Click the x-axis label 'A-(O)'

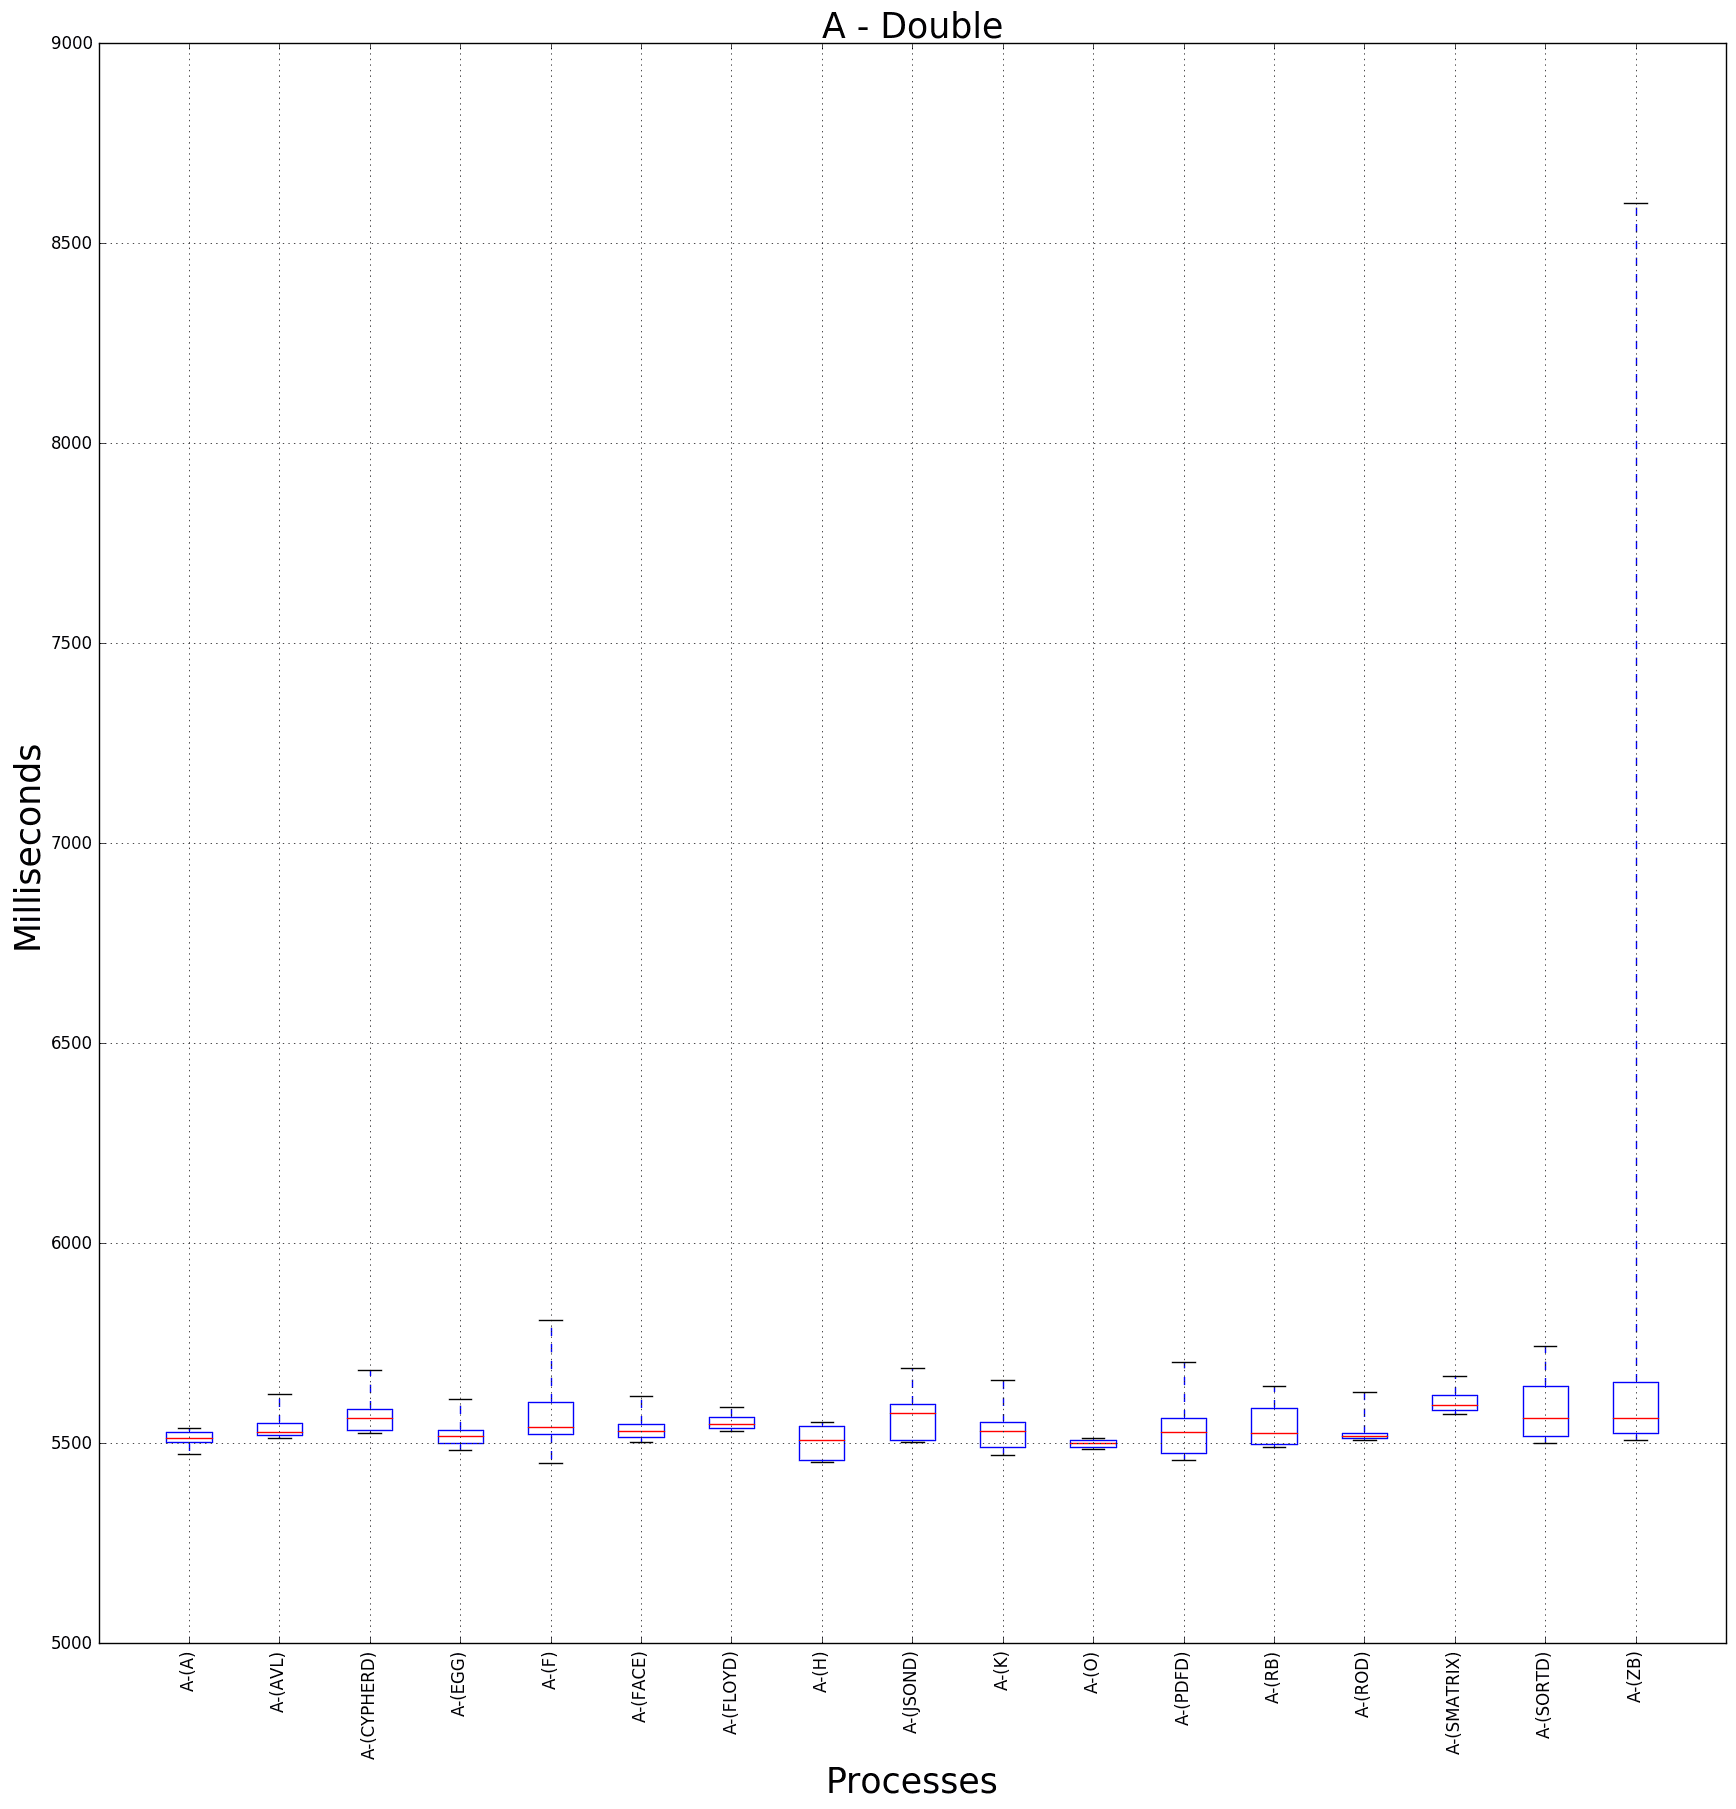click(1092, 1672)
